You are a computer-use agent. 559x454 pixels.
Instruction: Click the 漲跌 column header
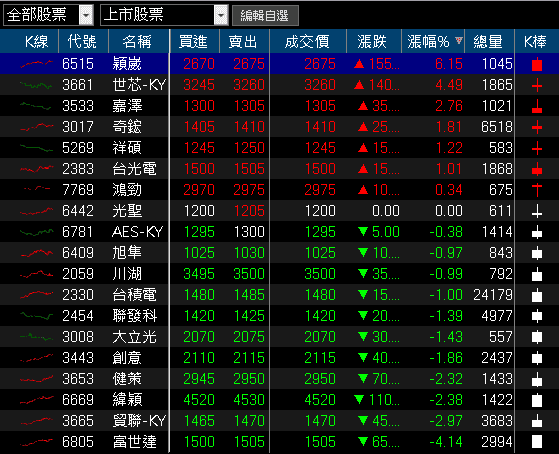click(x=372, y=42)
